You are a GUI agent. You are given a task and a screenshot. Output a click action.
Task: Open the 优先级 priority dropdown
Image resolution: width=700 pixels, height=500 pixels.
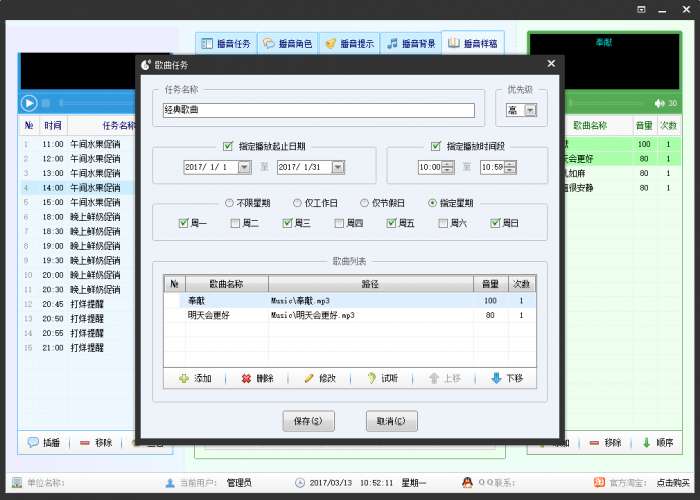point(530,110)
